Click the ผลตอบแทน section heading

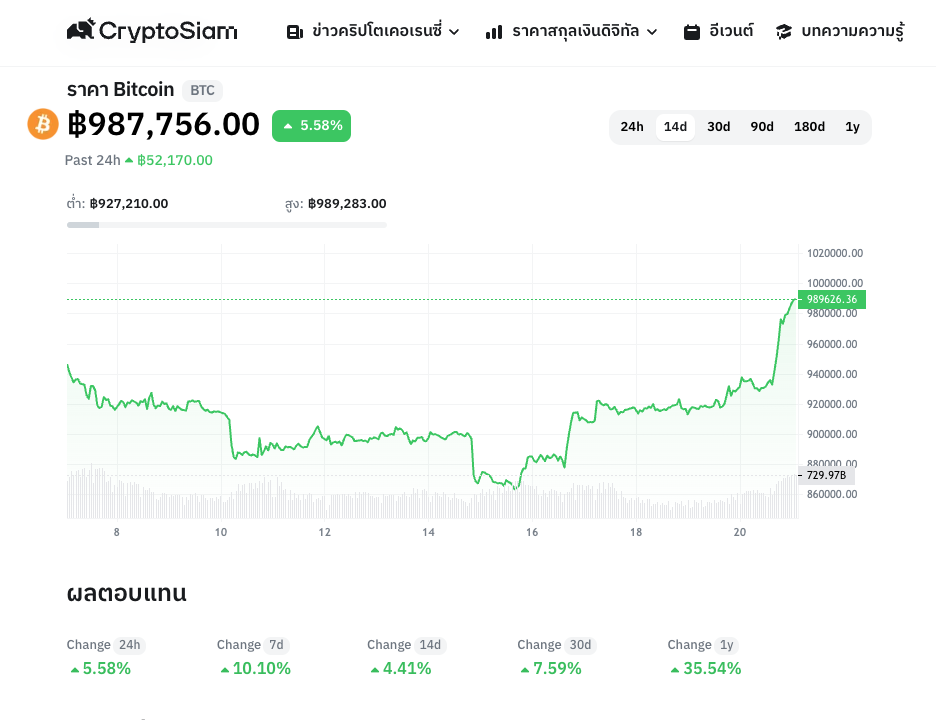pos(127,593)
